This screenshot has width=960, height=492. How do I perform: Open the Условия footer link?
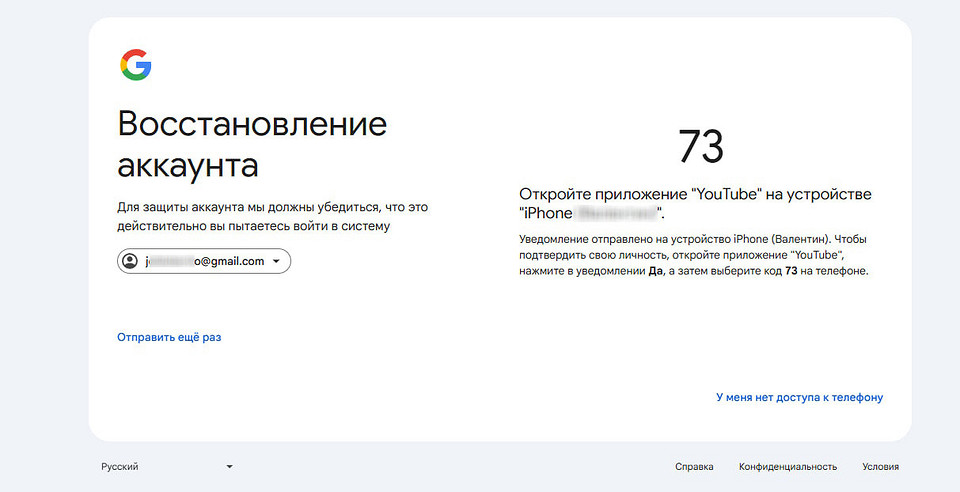click(880, 466)
